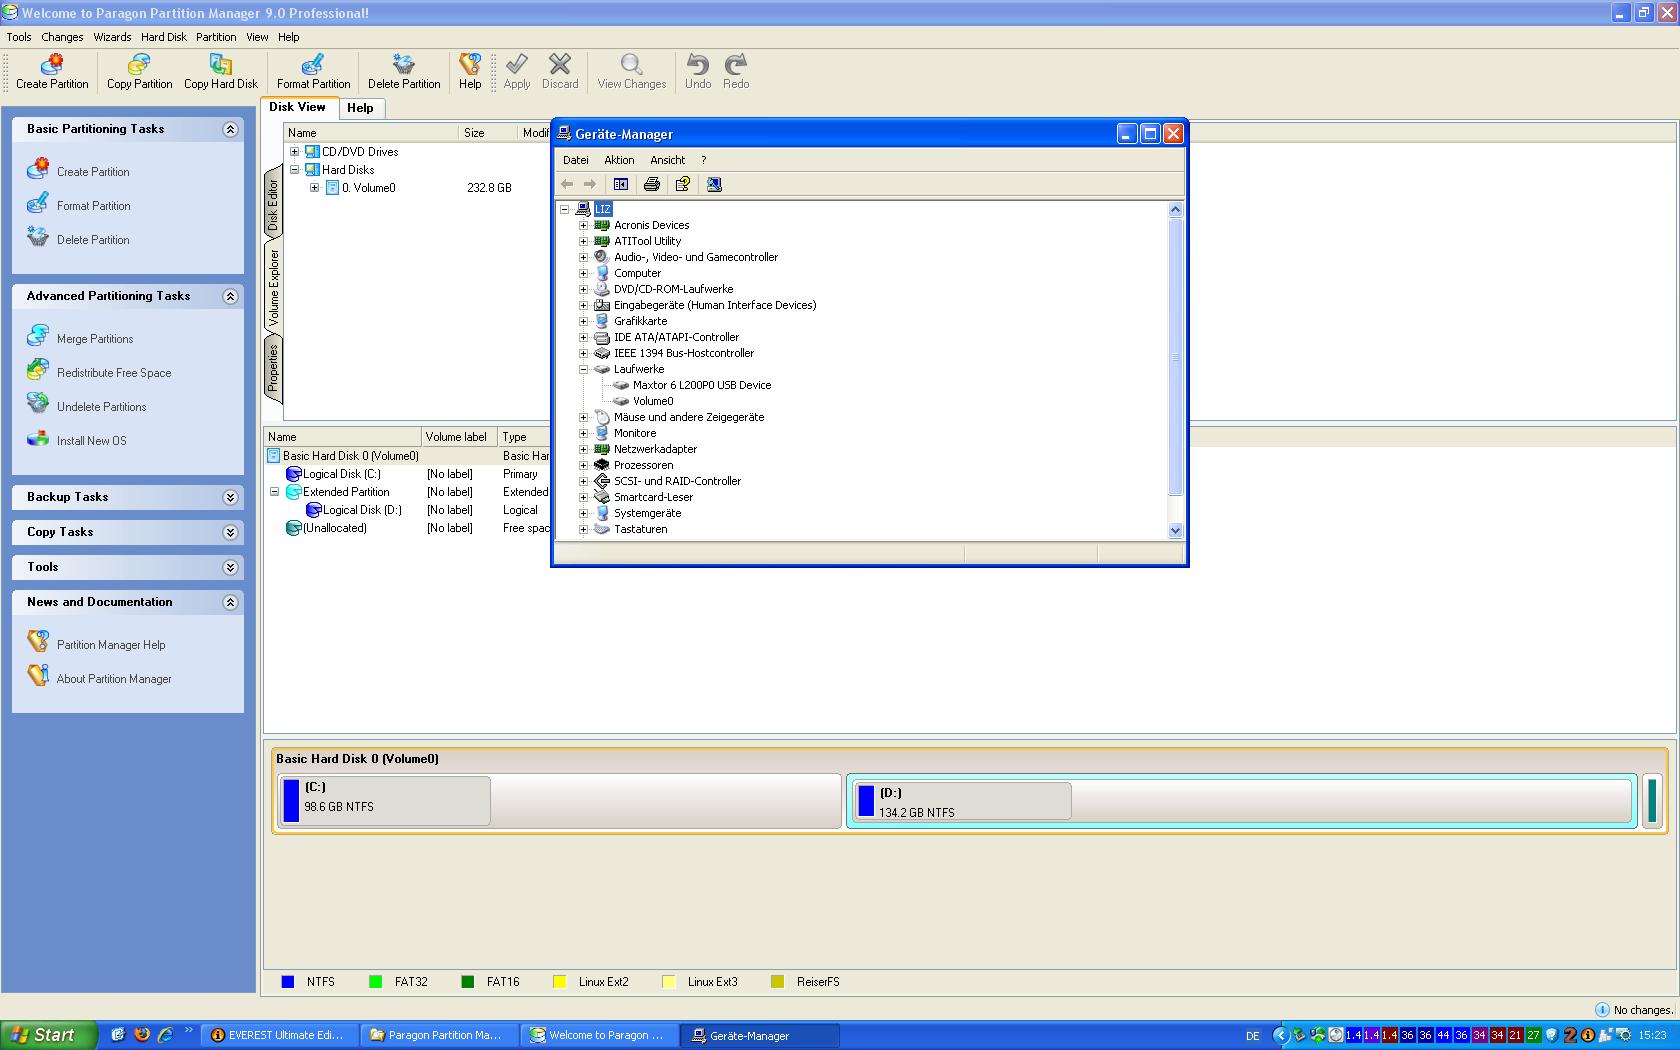Open the Aktion menu in Geräte-Manager
The height and width of the screenshot is (1050, 1680).
point(619,160)
